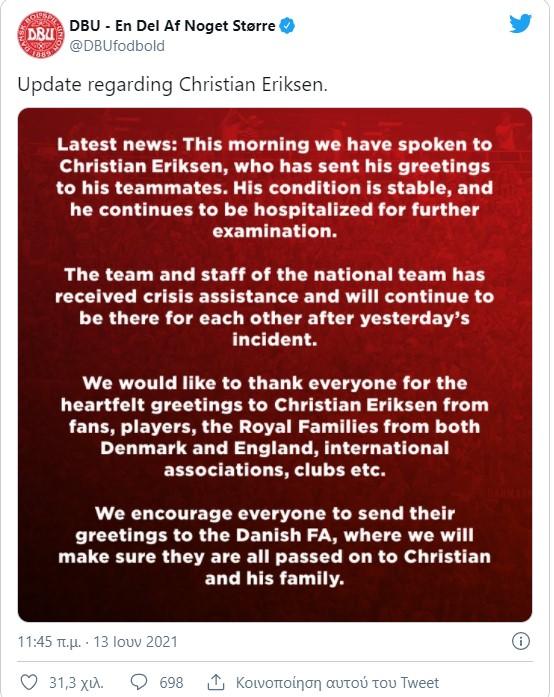Click the blue verified badge

point(287,26)
